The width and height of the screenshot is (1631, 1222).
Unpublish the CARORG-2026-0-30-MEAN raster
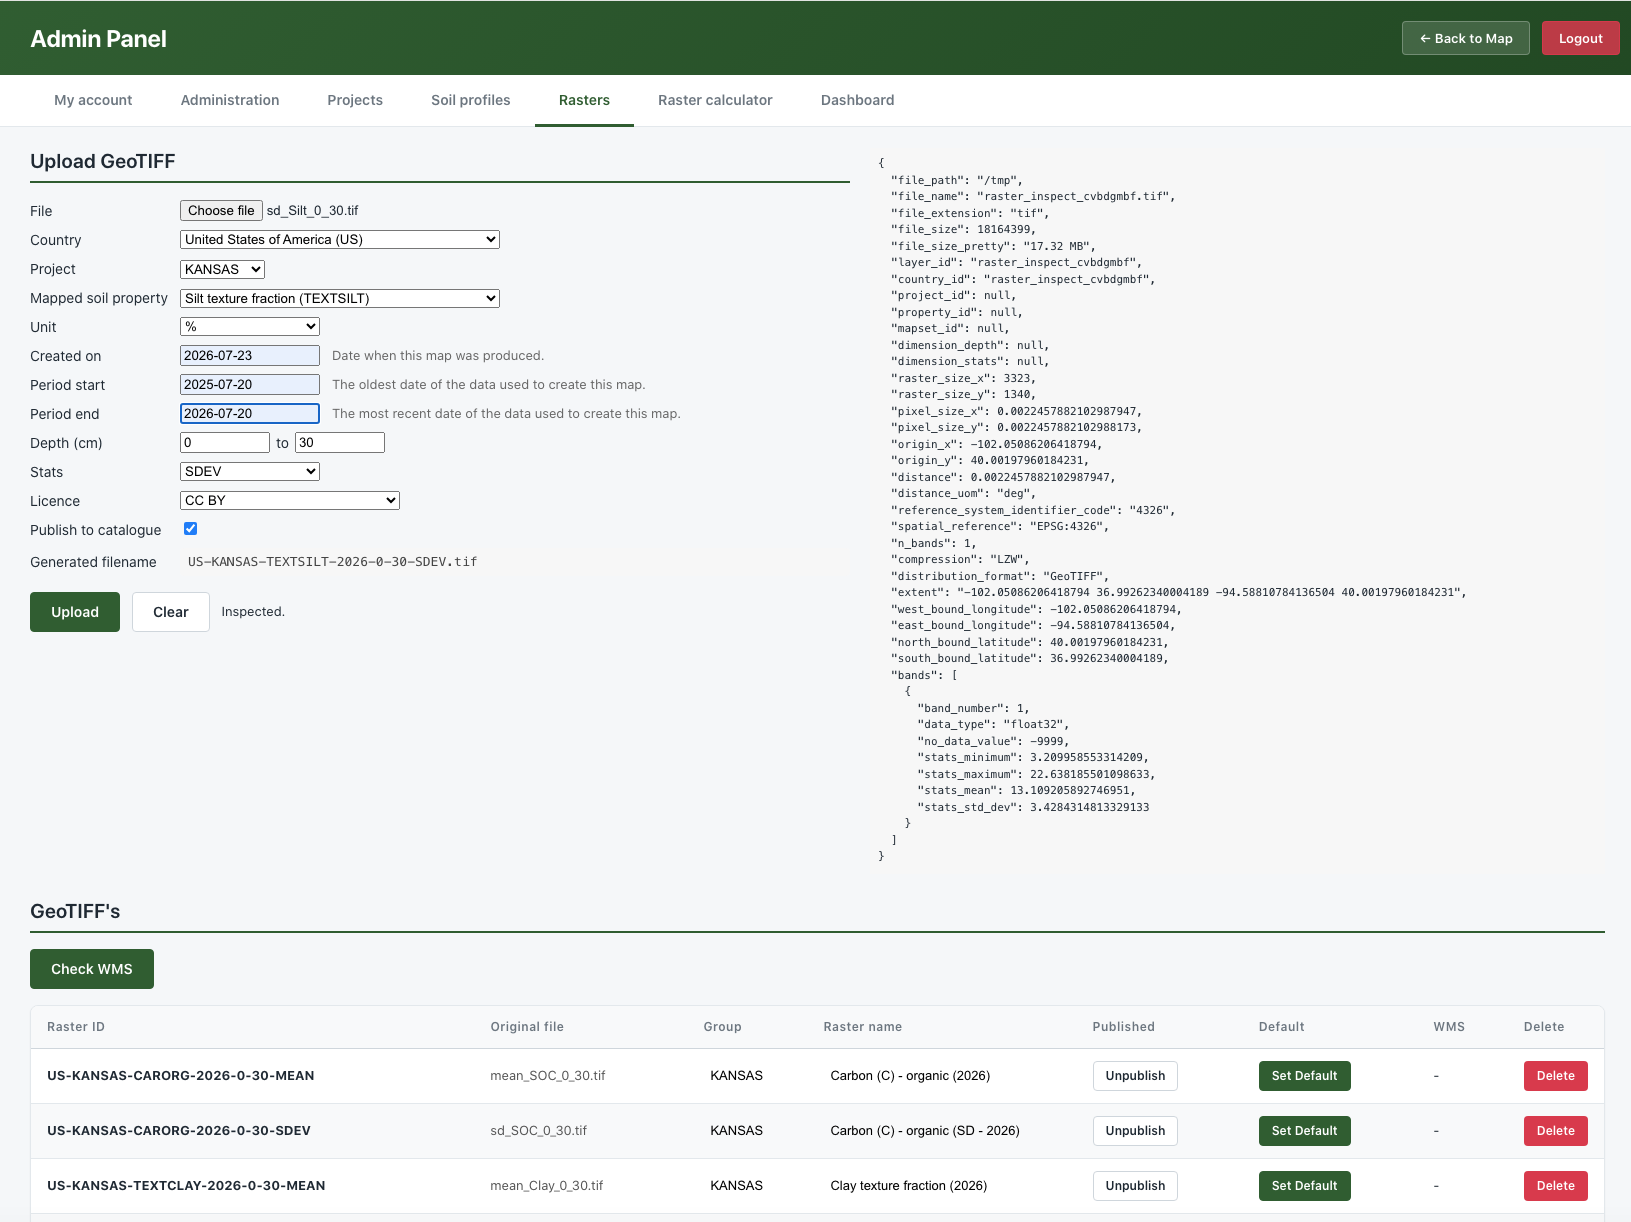pos(1135,1076)
